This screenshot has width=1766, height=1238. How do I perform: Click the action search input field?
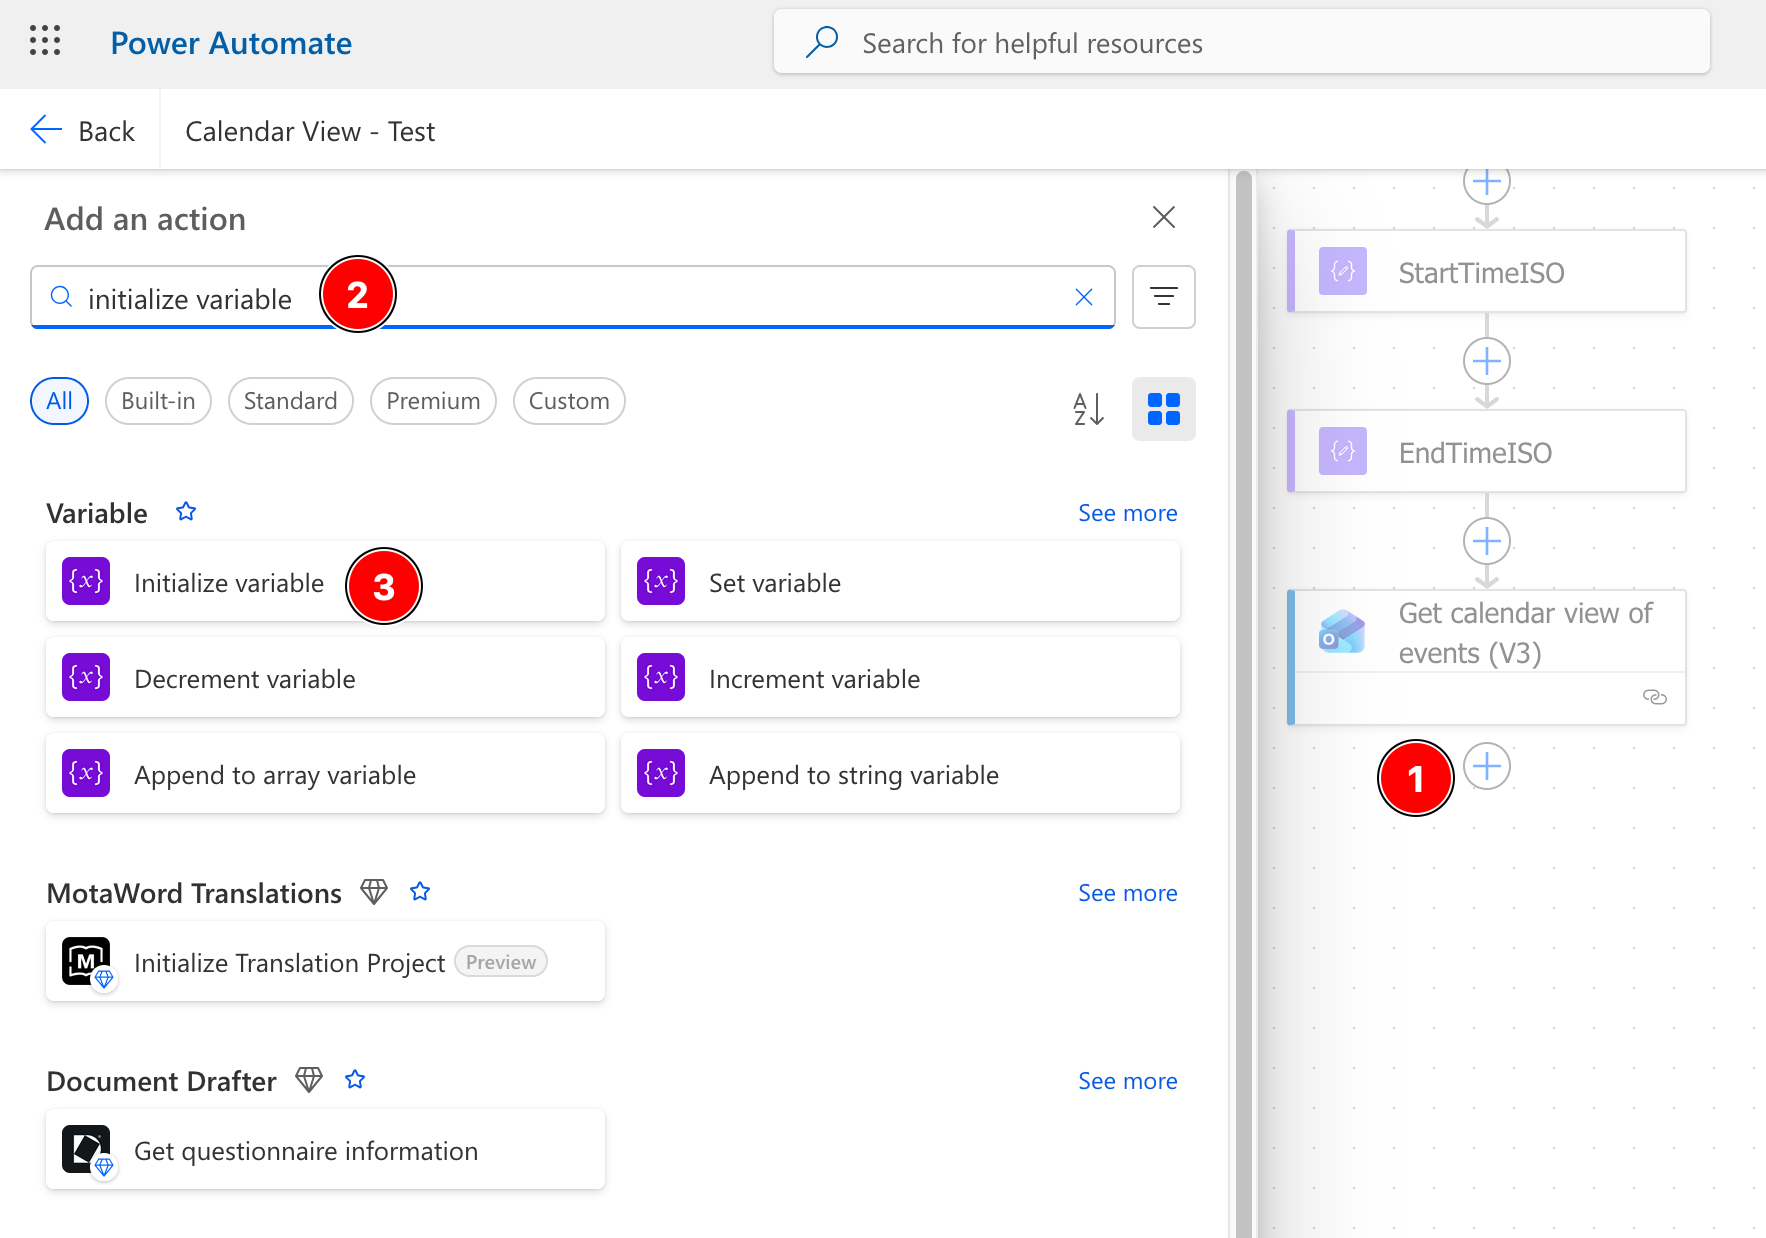click(573, 297)
